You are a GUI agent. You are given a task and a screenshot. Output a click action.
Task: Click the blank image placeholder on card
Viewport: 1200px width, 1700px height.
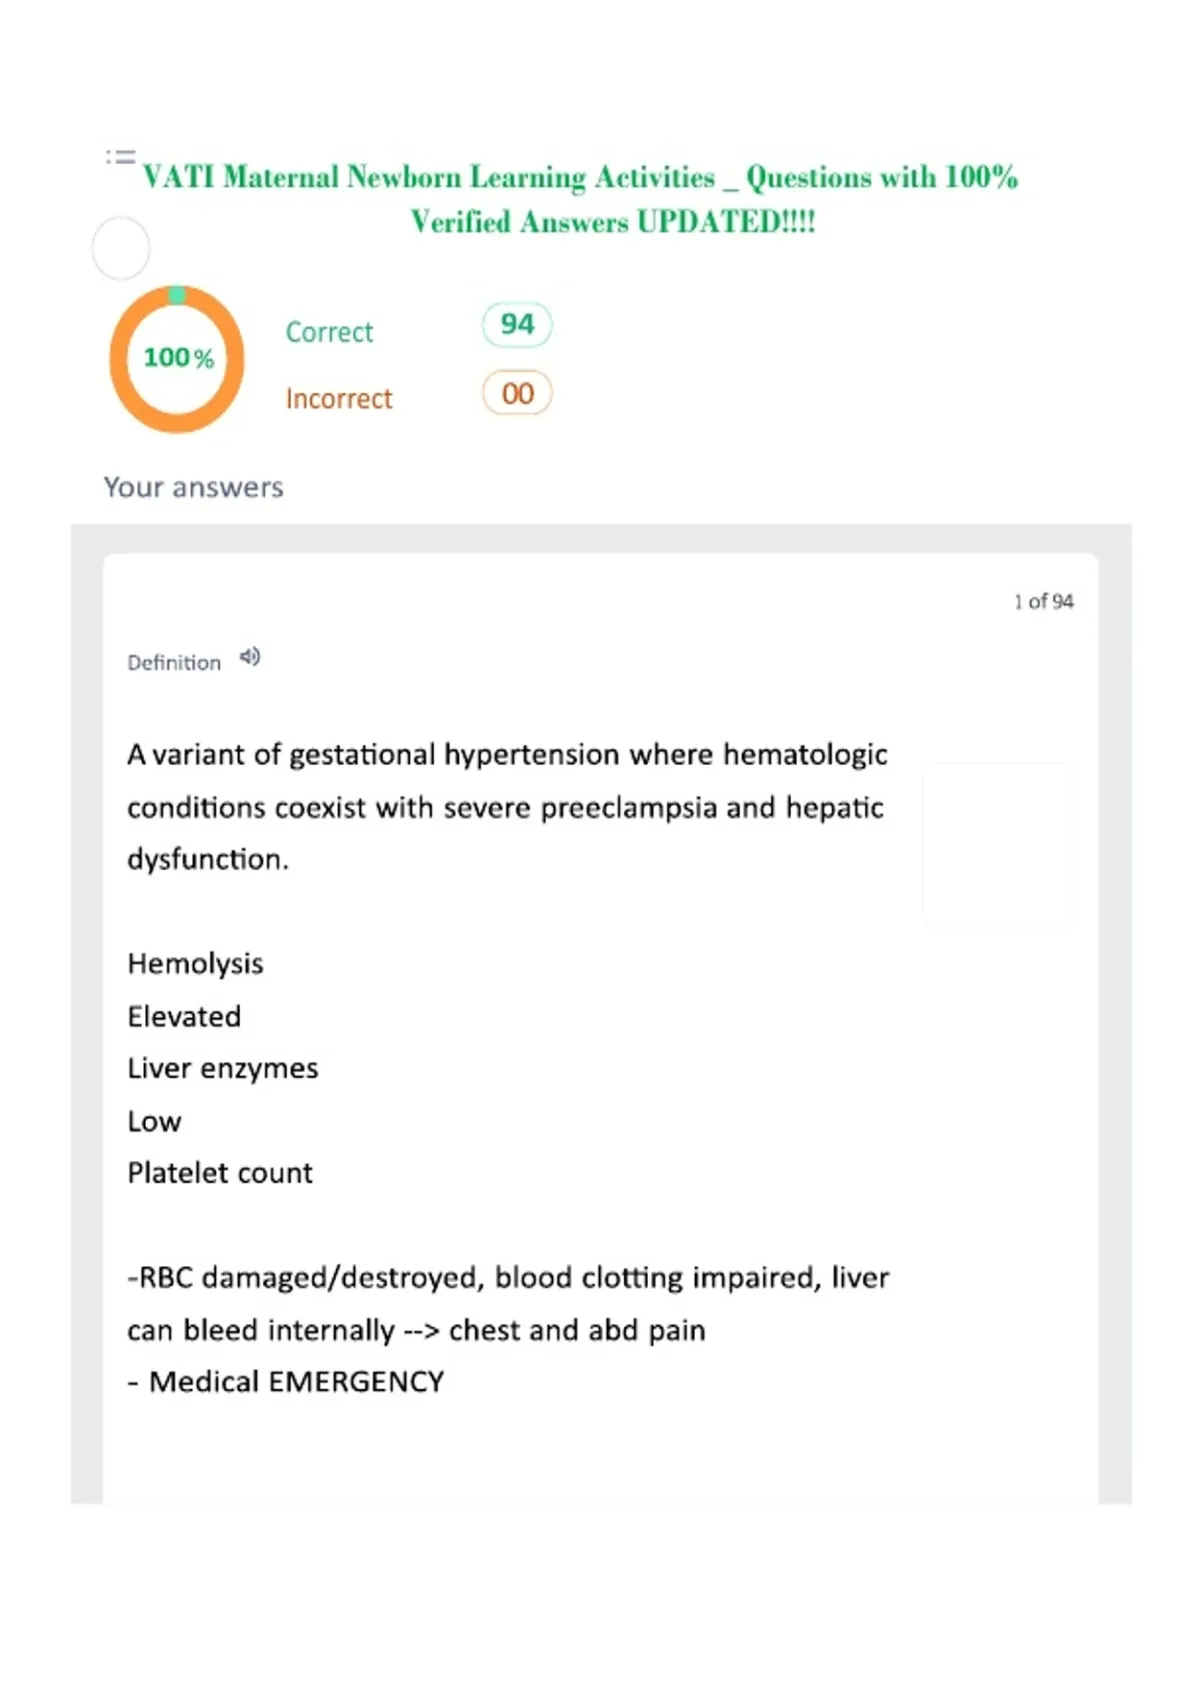998,846
